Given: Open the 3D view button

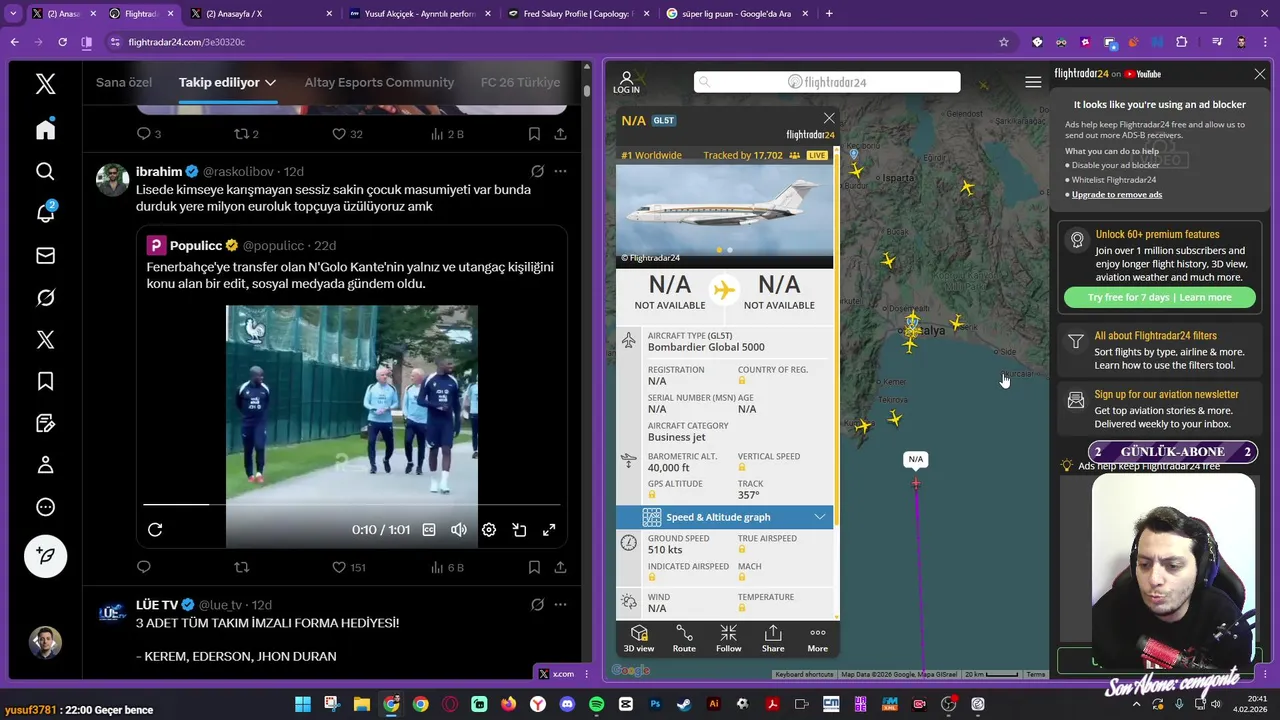Looking at the screenshot, I should point(639,639).
